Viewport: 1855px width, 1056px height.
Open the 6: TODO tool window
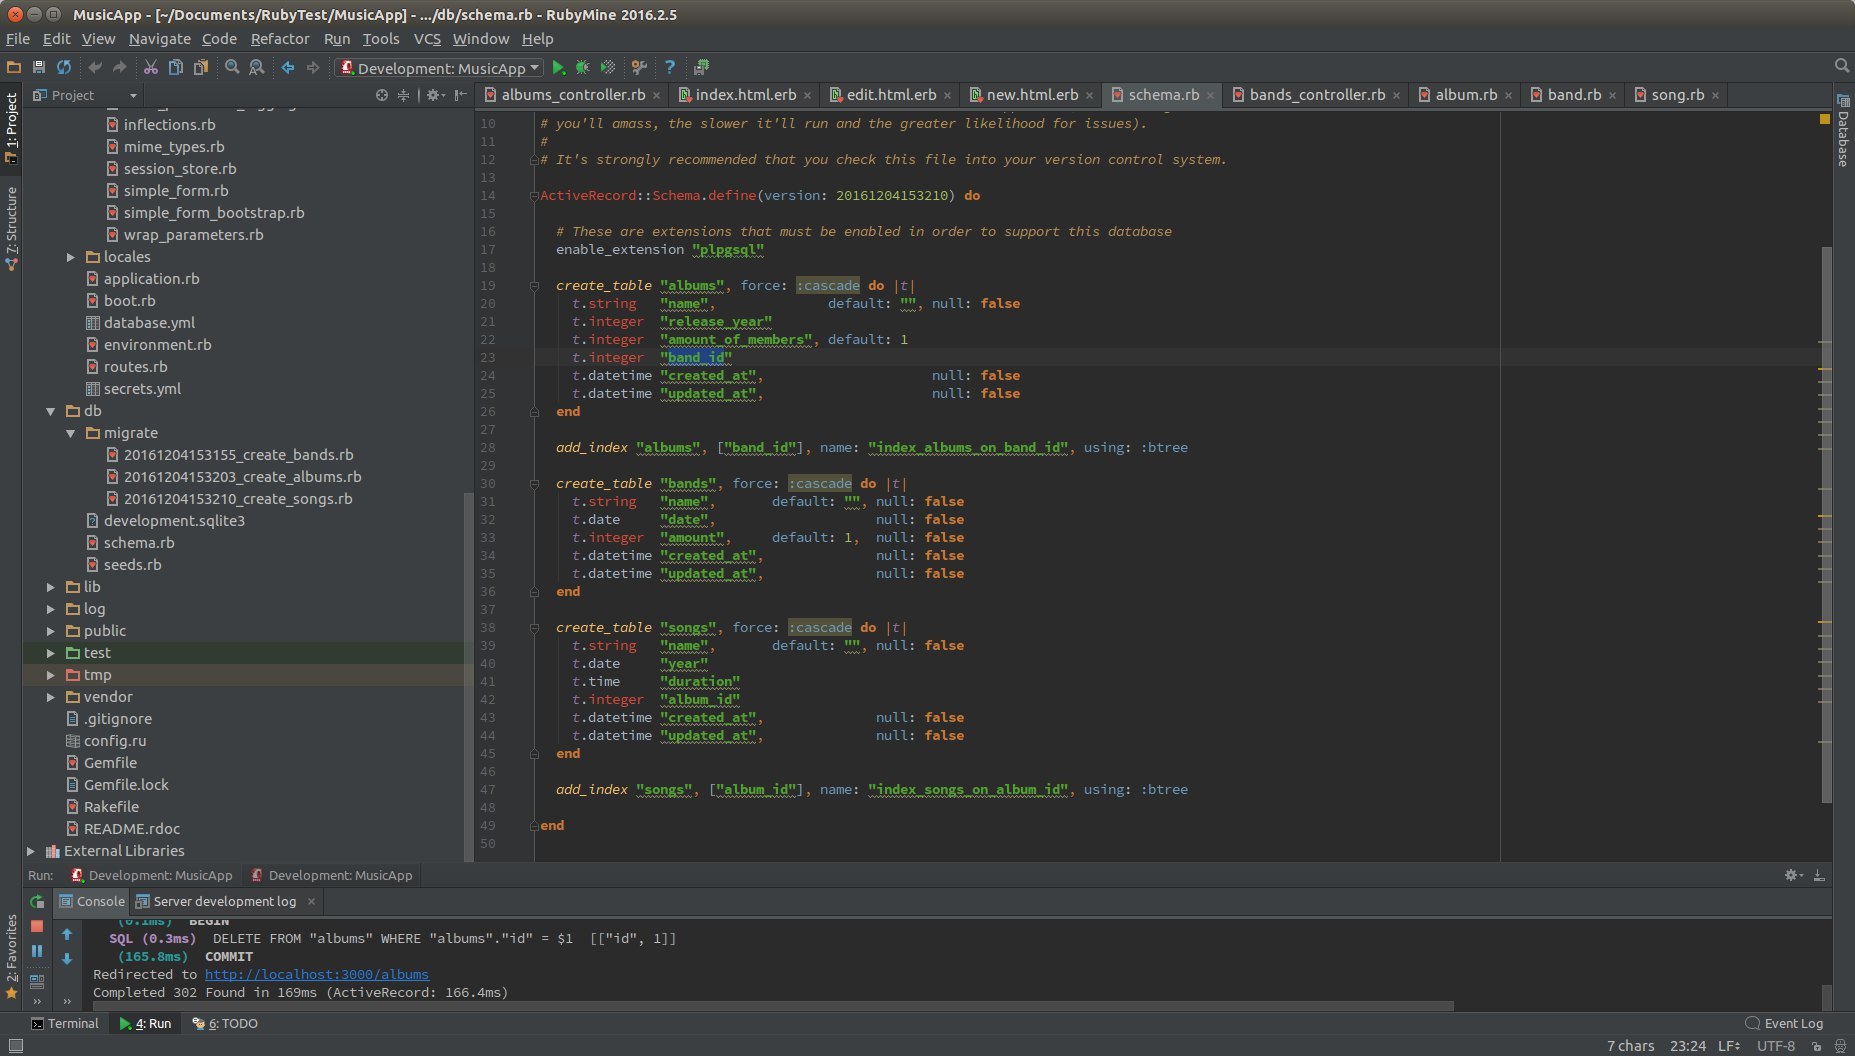pyautogui.click(x=225, y=1023)
